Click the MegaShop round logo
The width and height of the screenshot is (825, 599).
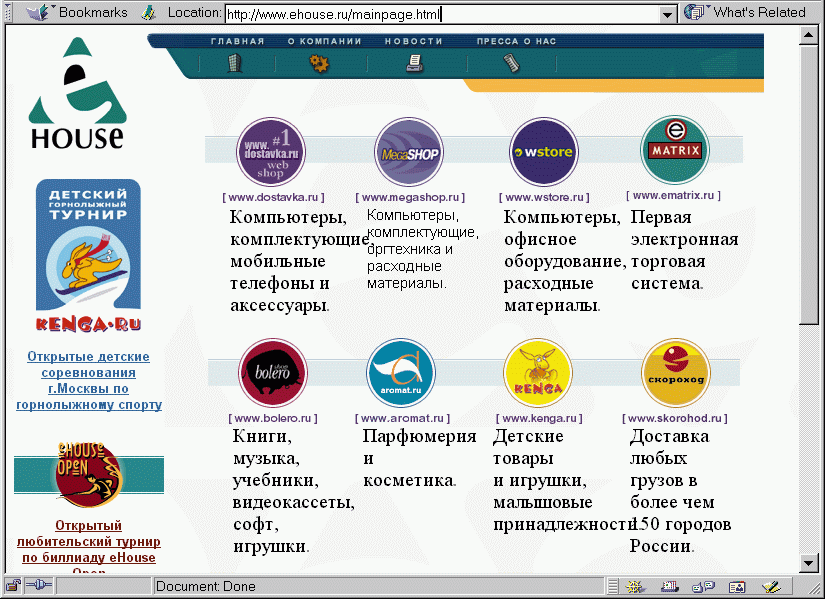click(408, 153)
